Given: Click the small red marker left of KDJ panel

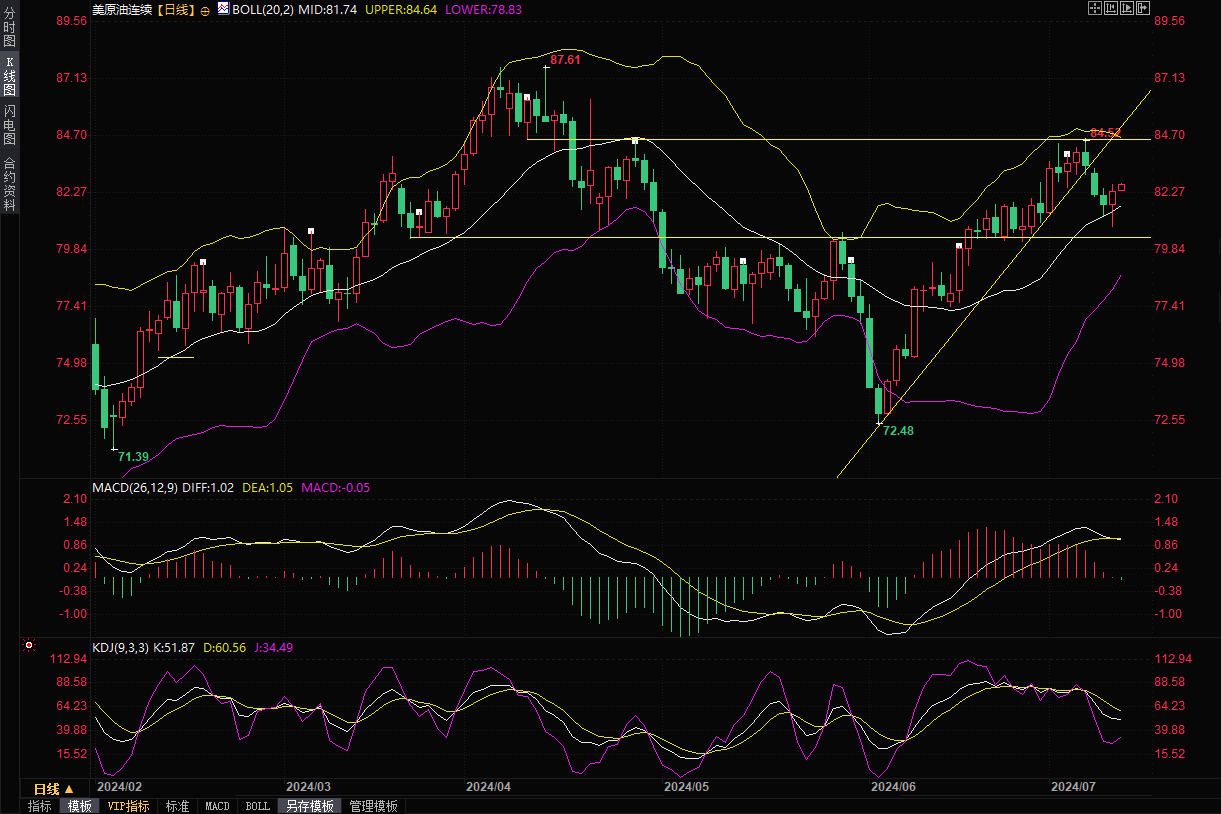Looking at the screenshot, I should (x=28, y=646).
